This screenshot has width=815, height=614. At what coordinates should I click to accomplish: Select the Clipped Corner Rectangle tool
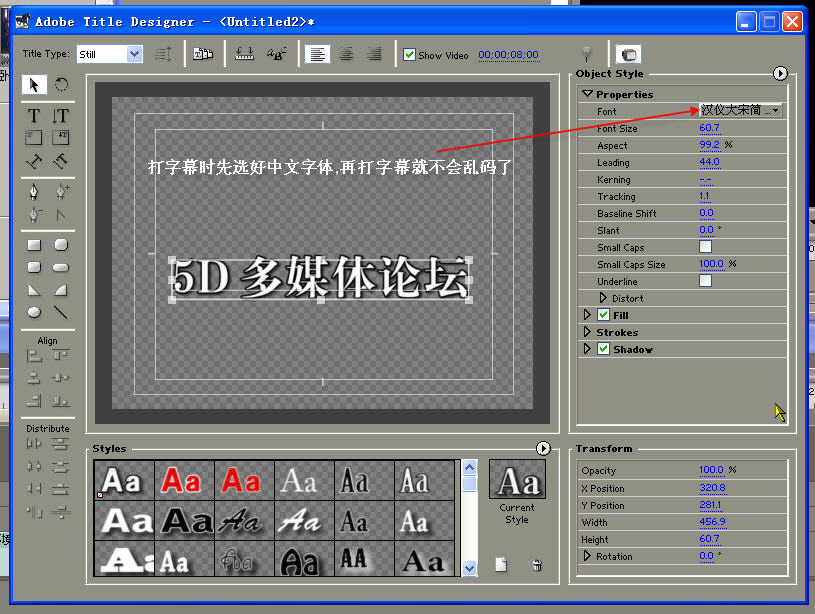coord(61,245)
